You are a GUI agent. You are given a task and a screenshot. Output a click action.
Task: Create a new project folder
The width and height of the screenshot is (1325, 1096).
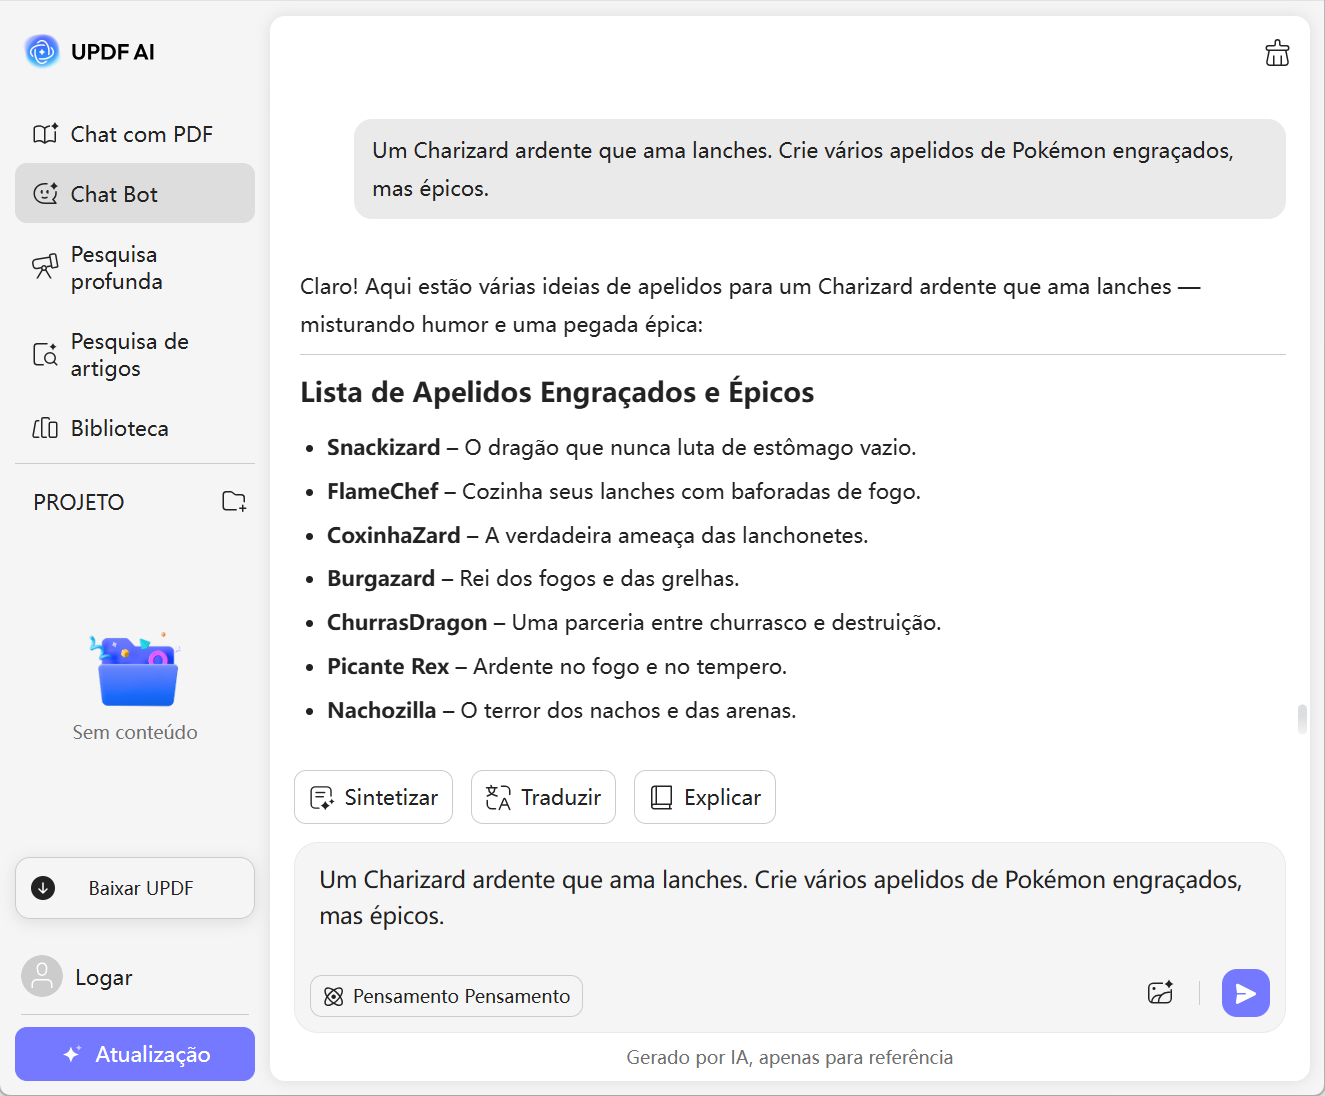click(x=234, y=502)
